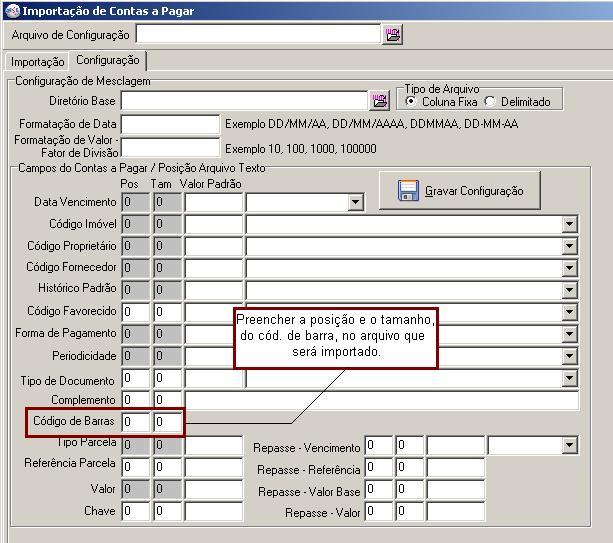Click the Código Favorecido Tam field
Image resolution: width=613 pixels, height=543 pixels.
pyautogui.click(x=168, y=312)
